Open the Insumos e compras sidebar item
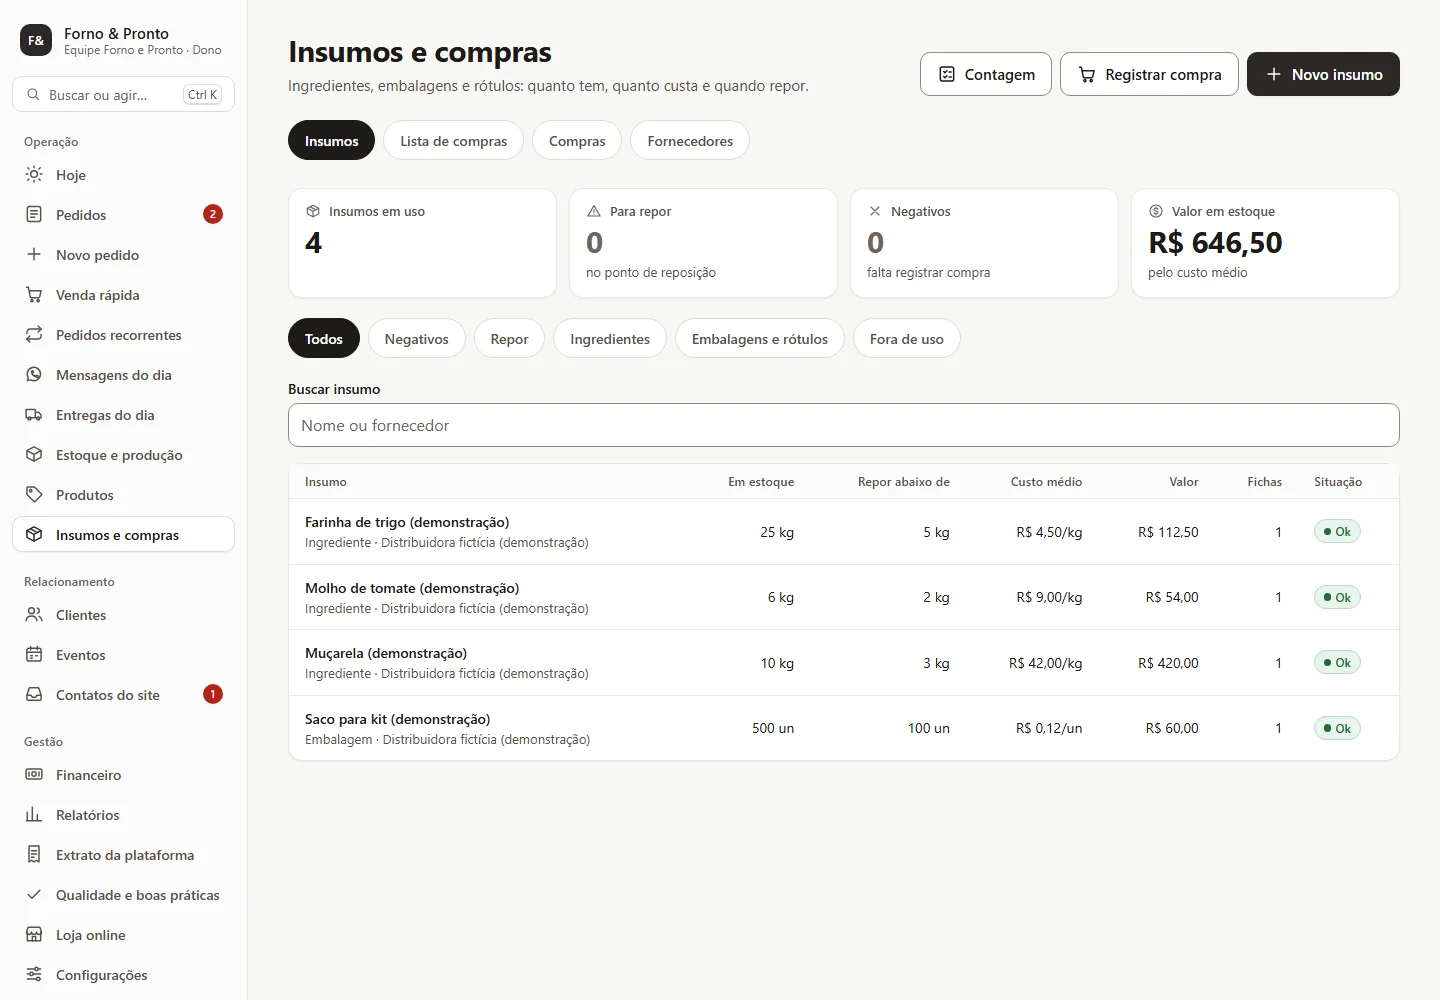The height and width of the screenshot is (1000, 1440). (x=123, y=535)
